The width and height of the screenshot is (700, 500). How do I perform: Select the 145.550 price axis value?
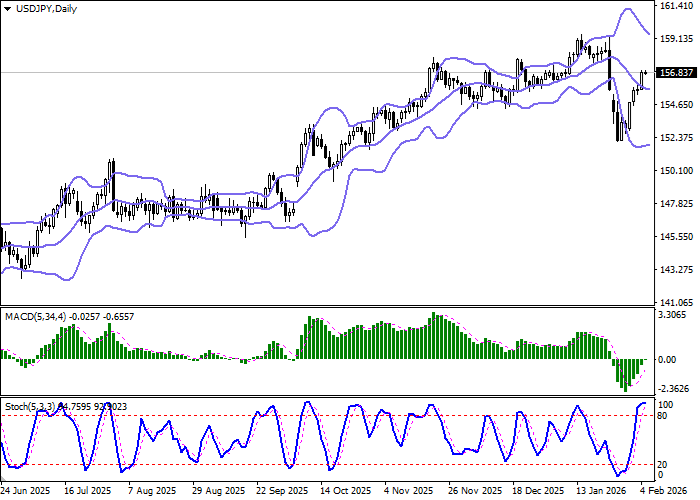(x=678, y=237)
